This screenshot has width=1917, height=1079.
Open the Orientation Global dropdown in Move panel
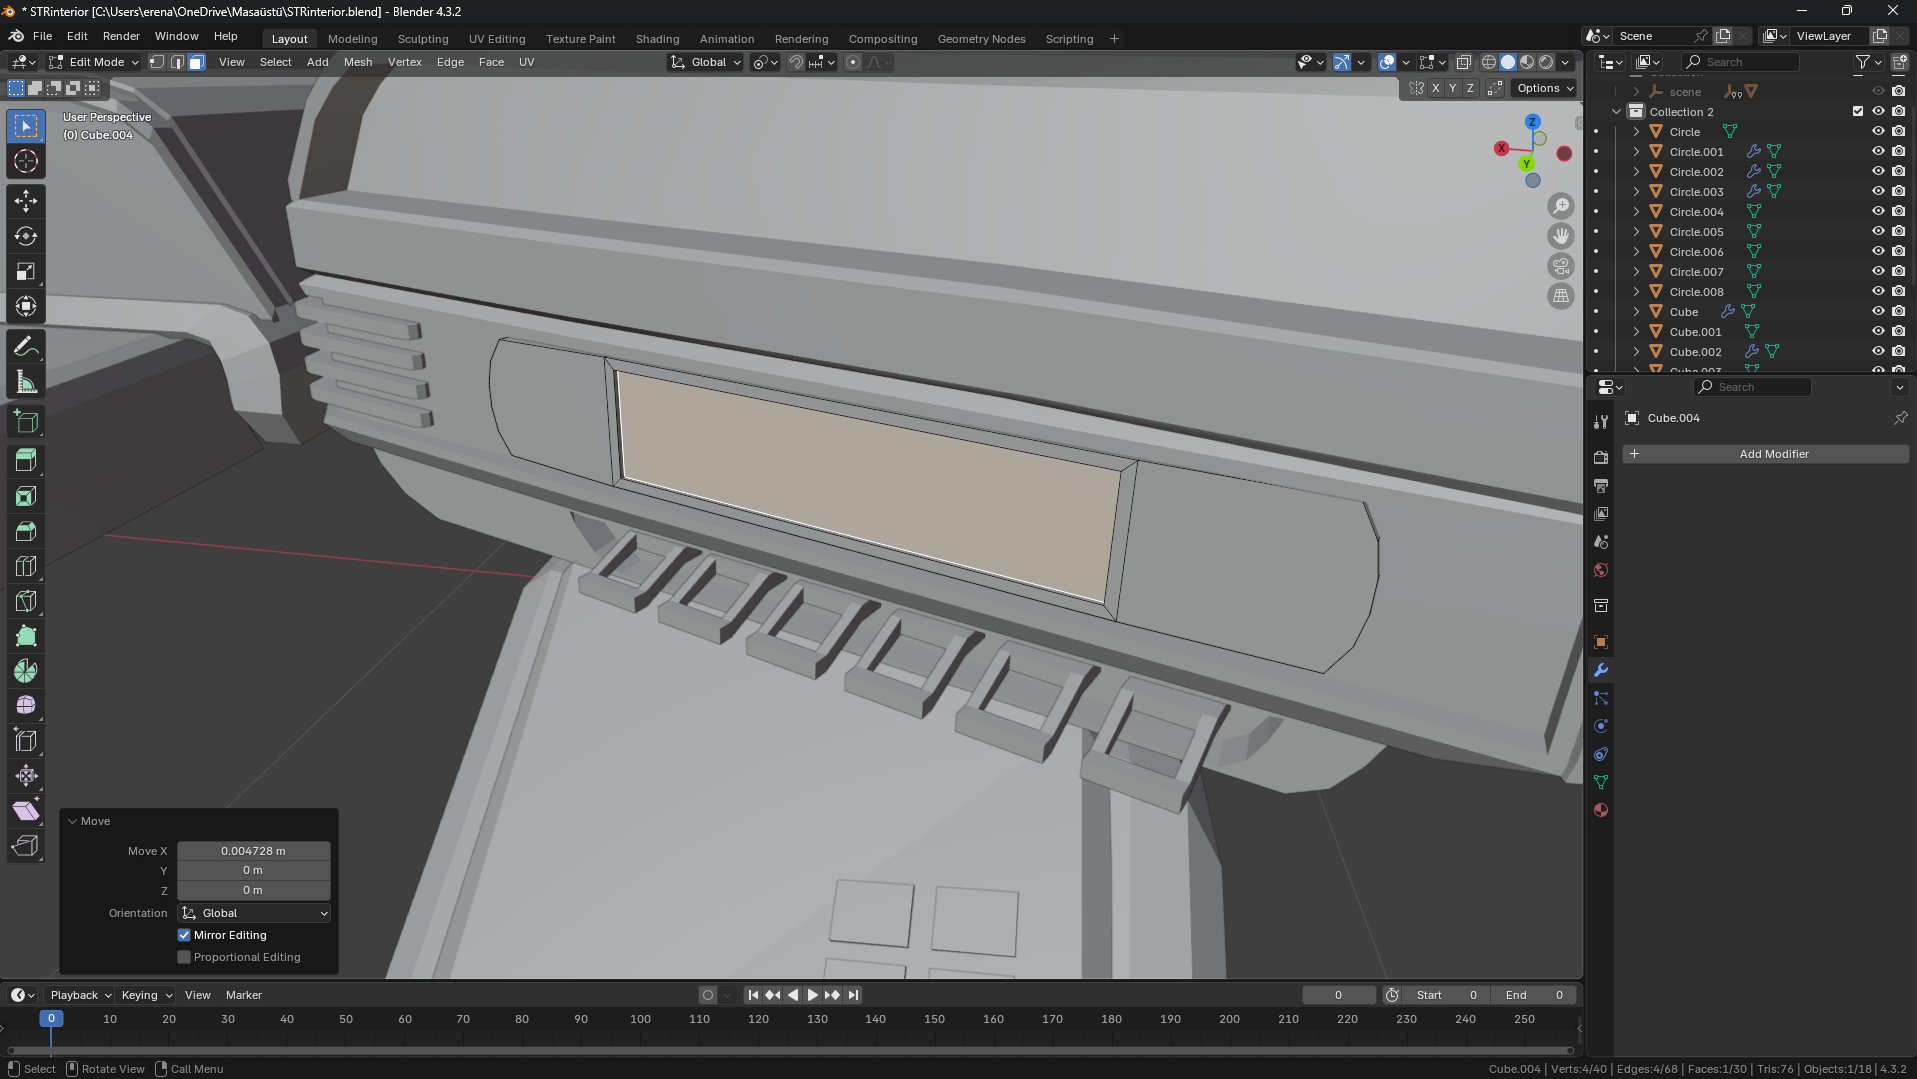(254, 913)
